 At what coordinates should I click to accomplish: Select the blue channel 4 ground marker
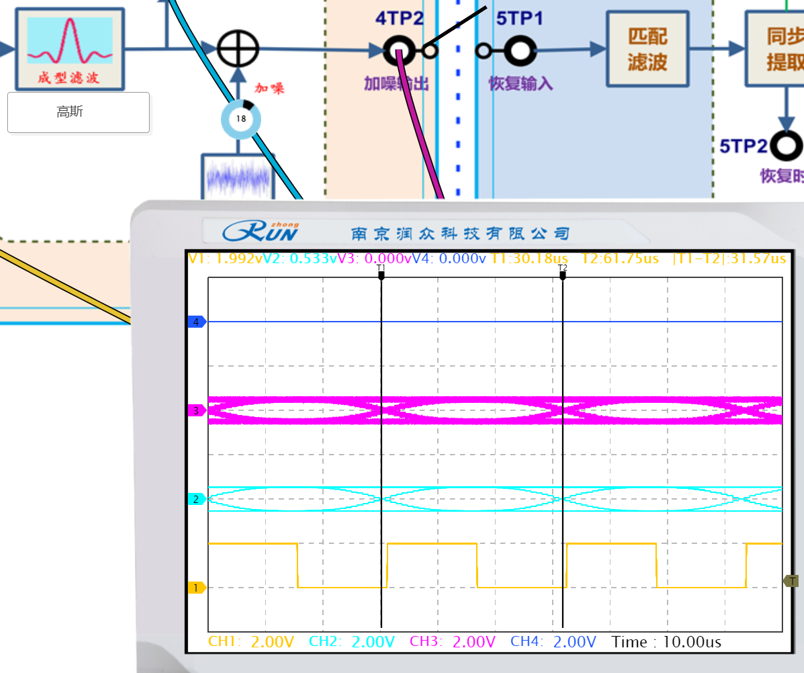(197, 322)
